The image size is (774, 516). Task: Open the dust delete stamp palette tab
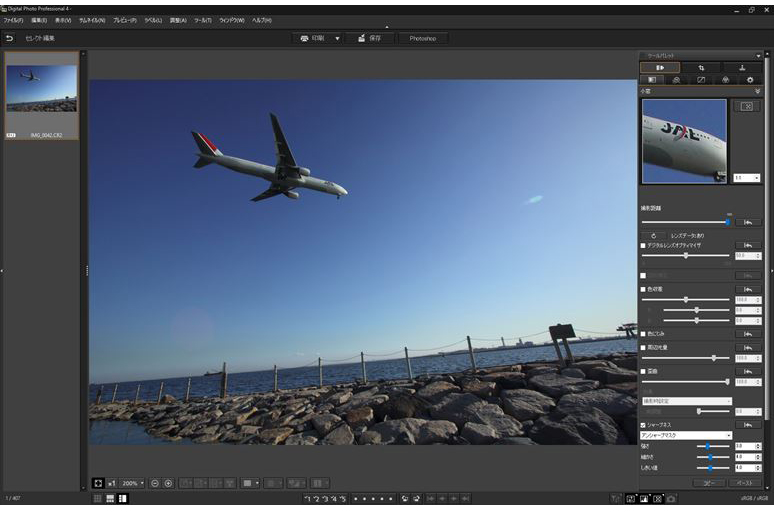(742, 67)
